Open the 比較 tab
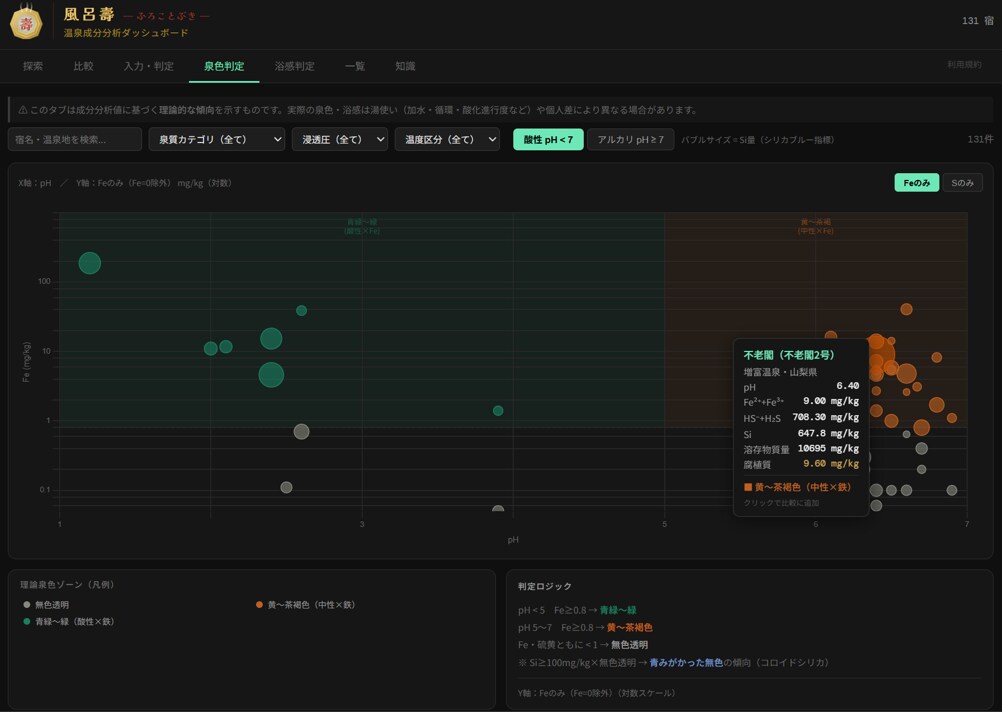The width and height of the screenshot is (1002, 712). pyautogui.click(x=83, y=66)
